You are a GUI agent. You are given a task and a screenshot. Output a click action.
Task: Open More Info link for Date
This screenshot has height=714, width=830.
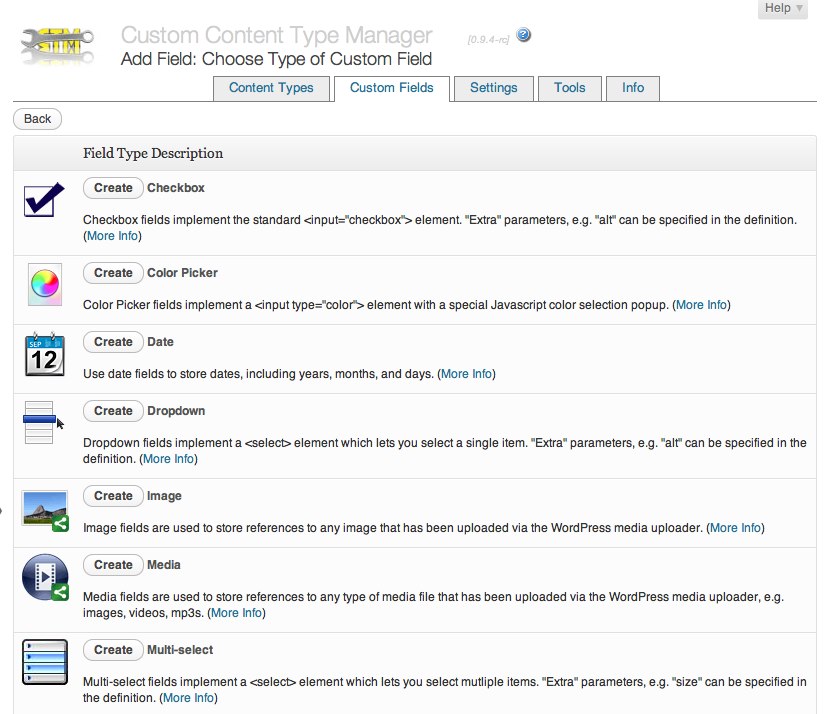[x=466, y=374]
